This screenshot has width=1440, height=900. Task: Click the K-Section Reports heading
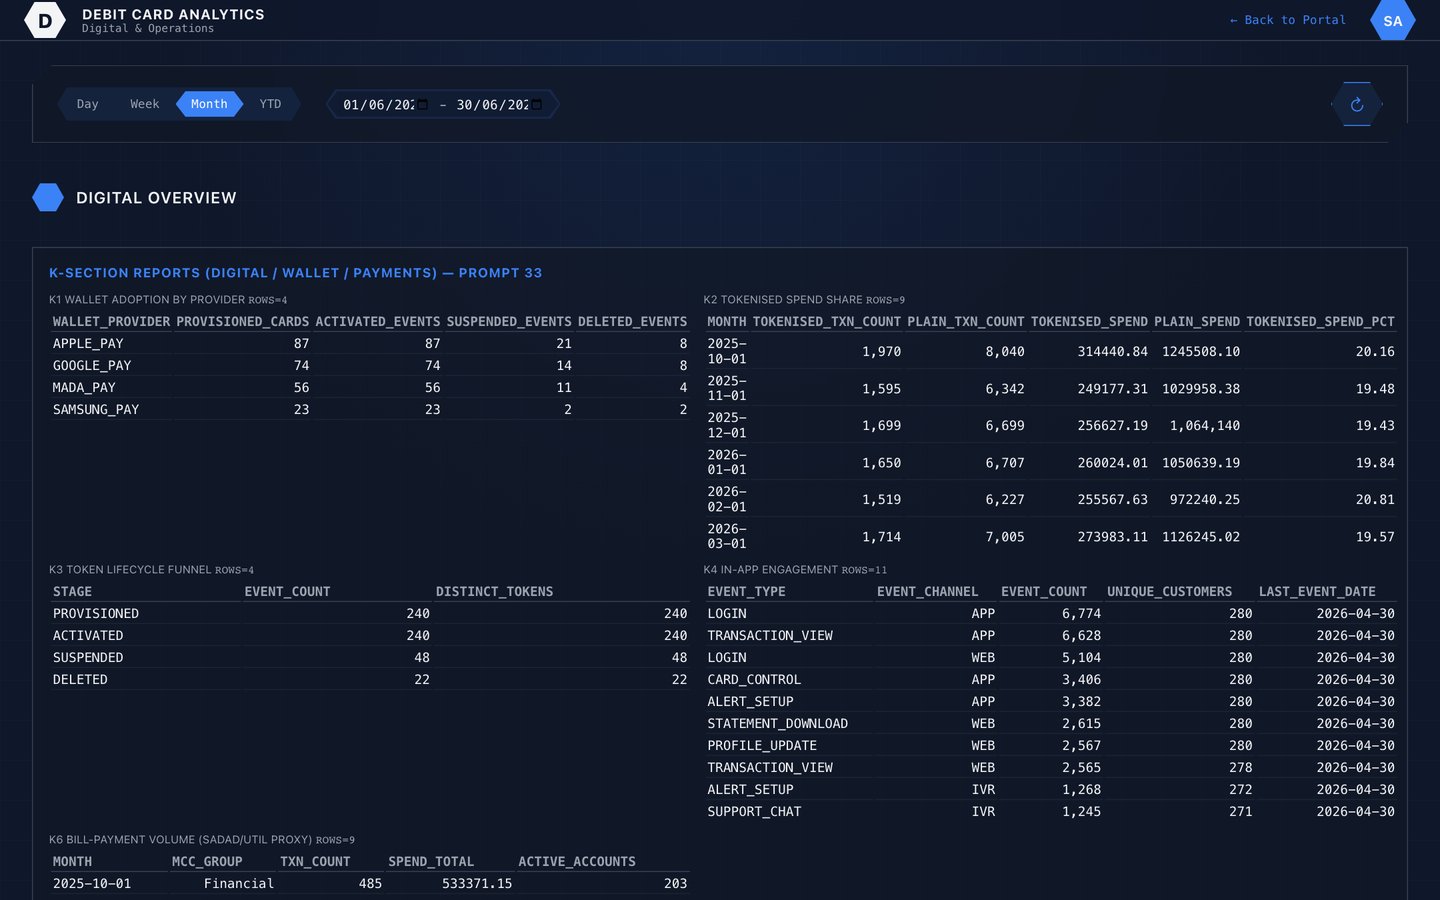click(x=296, y=273)
